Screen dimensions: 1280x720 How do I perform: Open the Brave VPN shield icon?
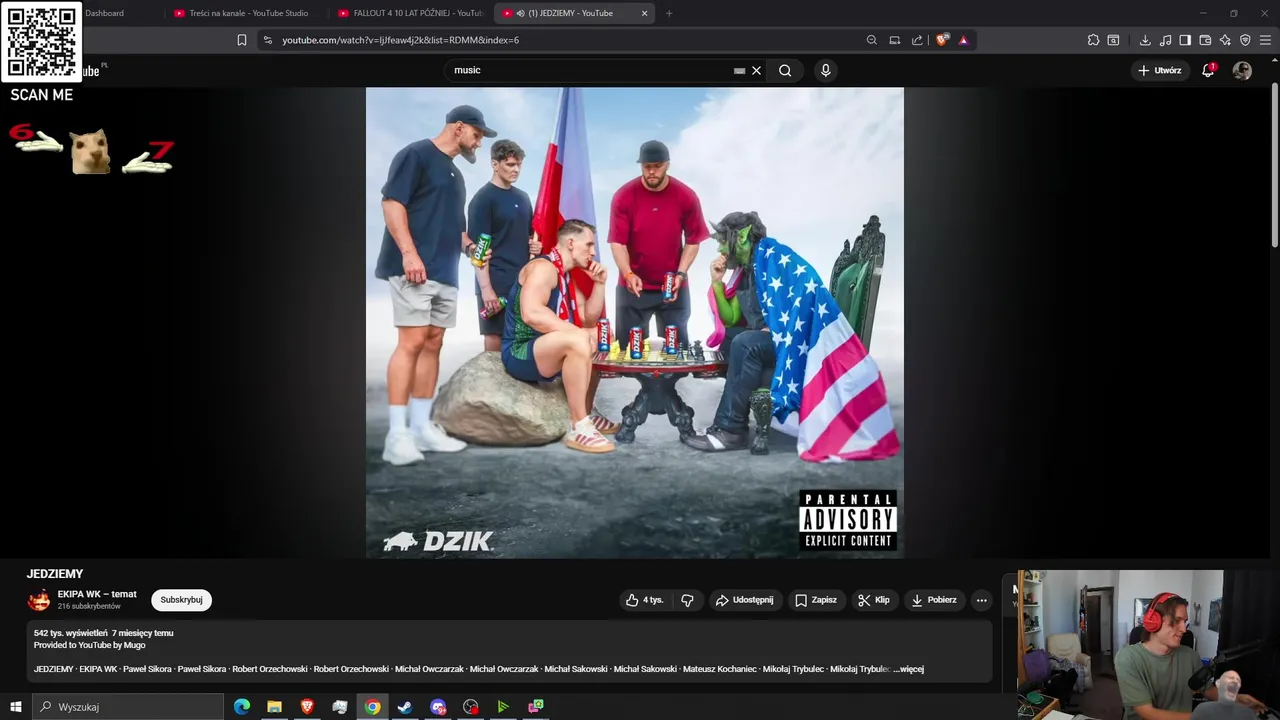1245,40
